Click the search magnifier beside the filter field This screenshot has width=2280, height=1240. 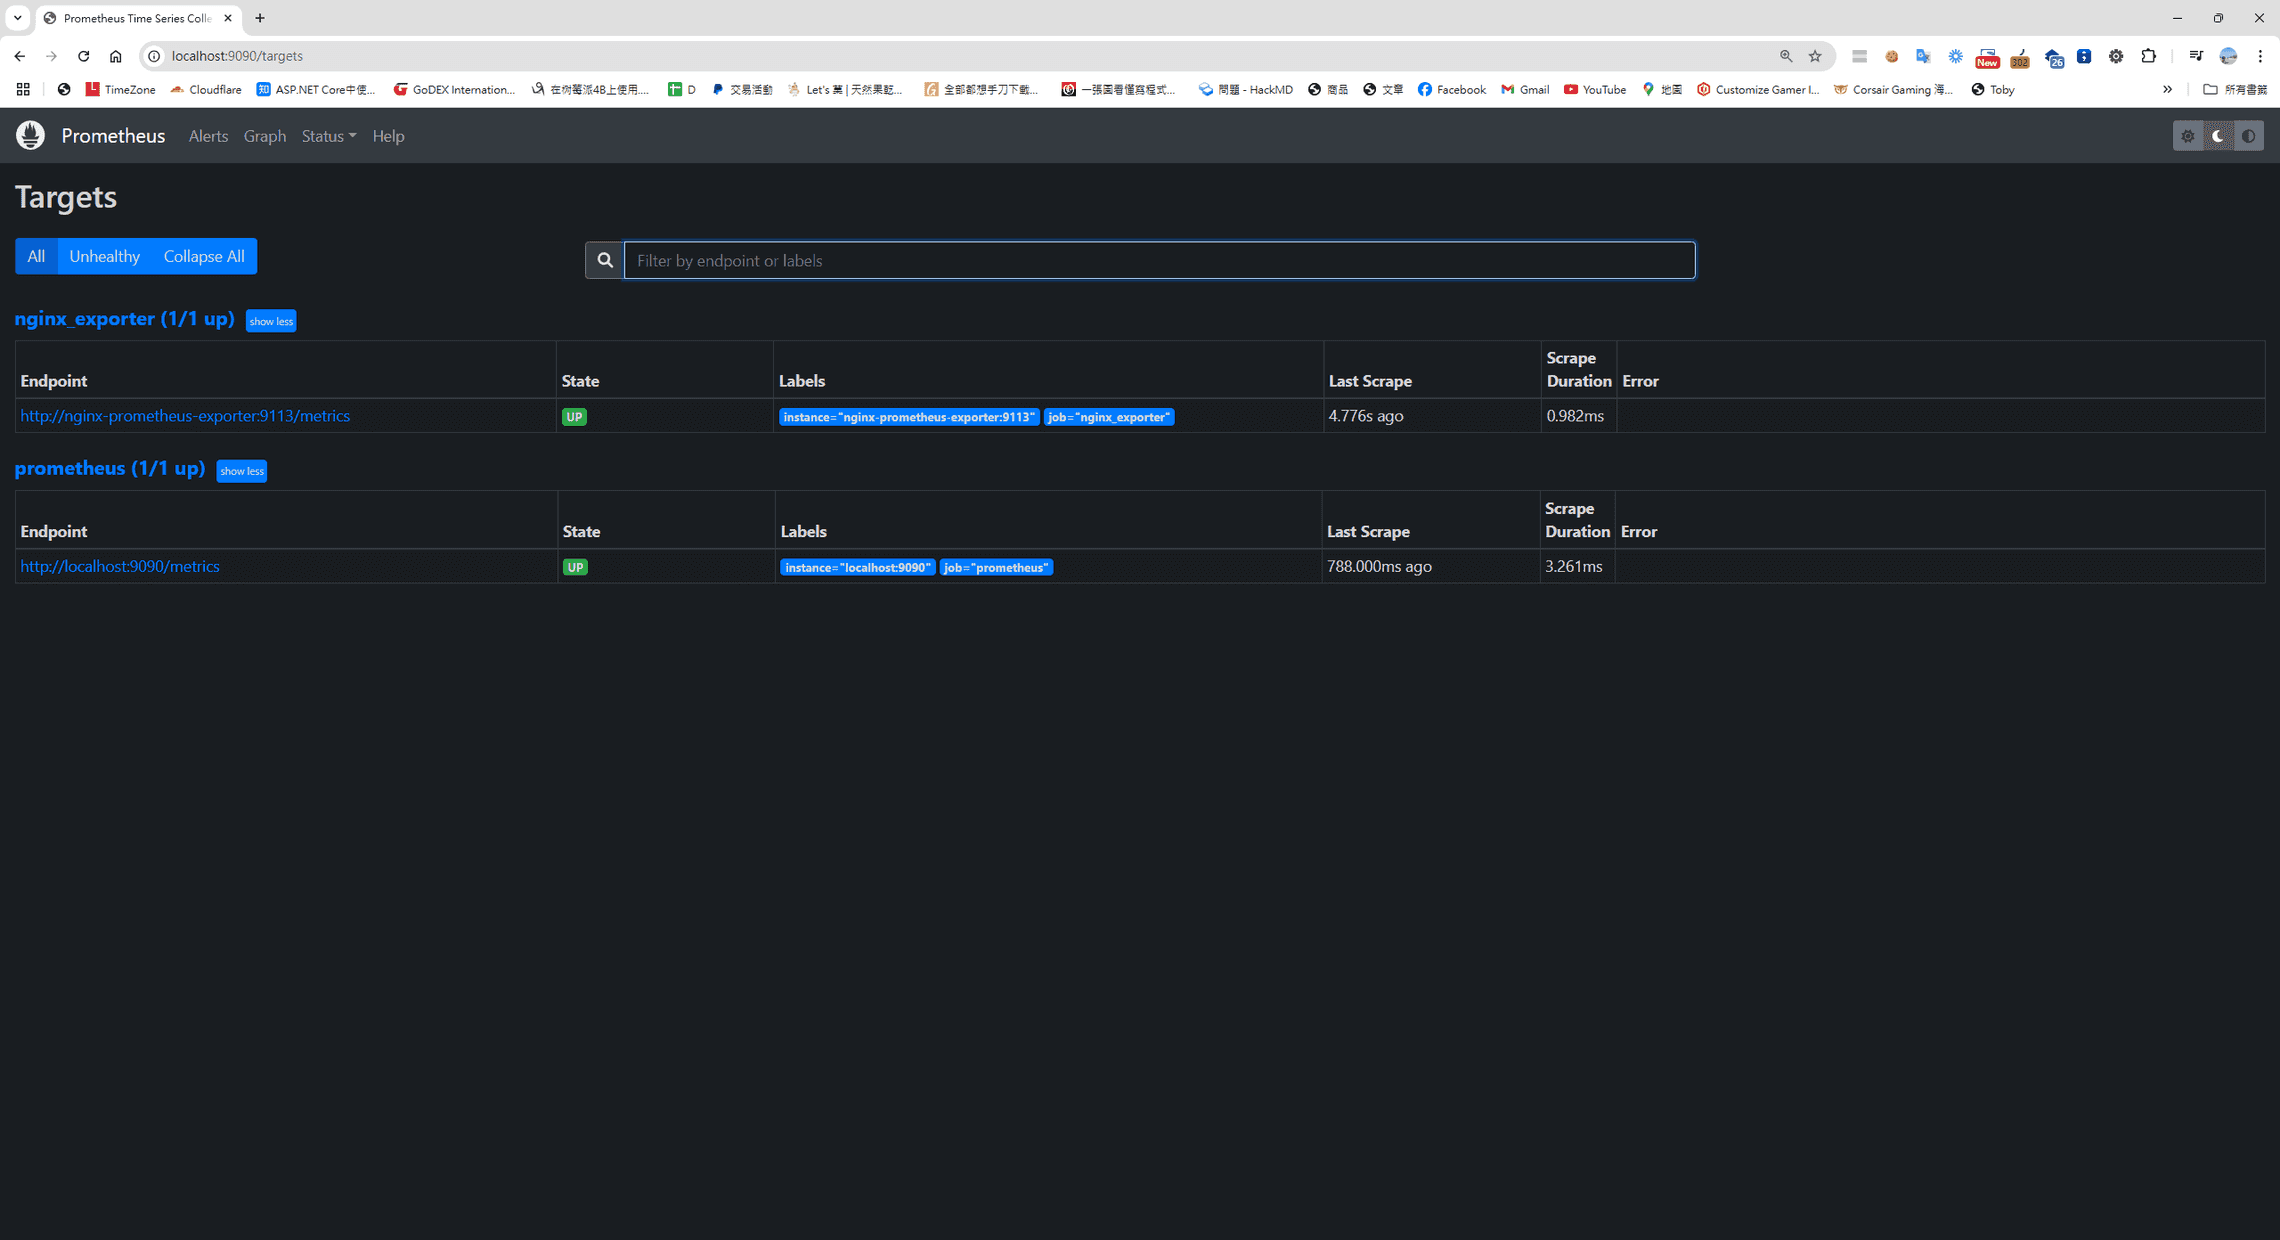604,260
